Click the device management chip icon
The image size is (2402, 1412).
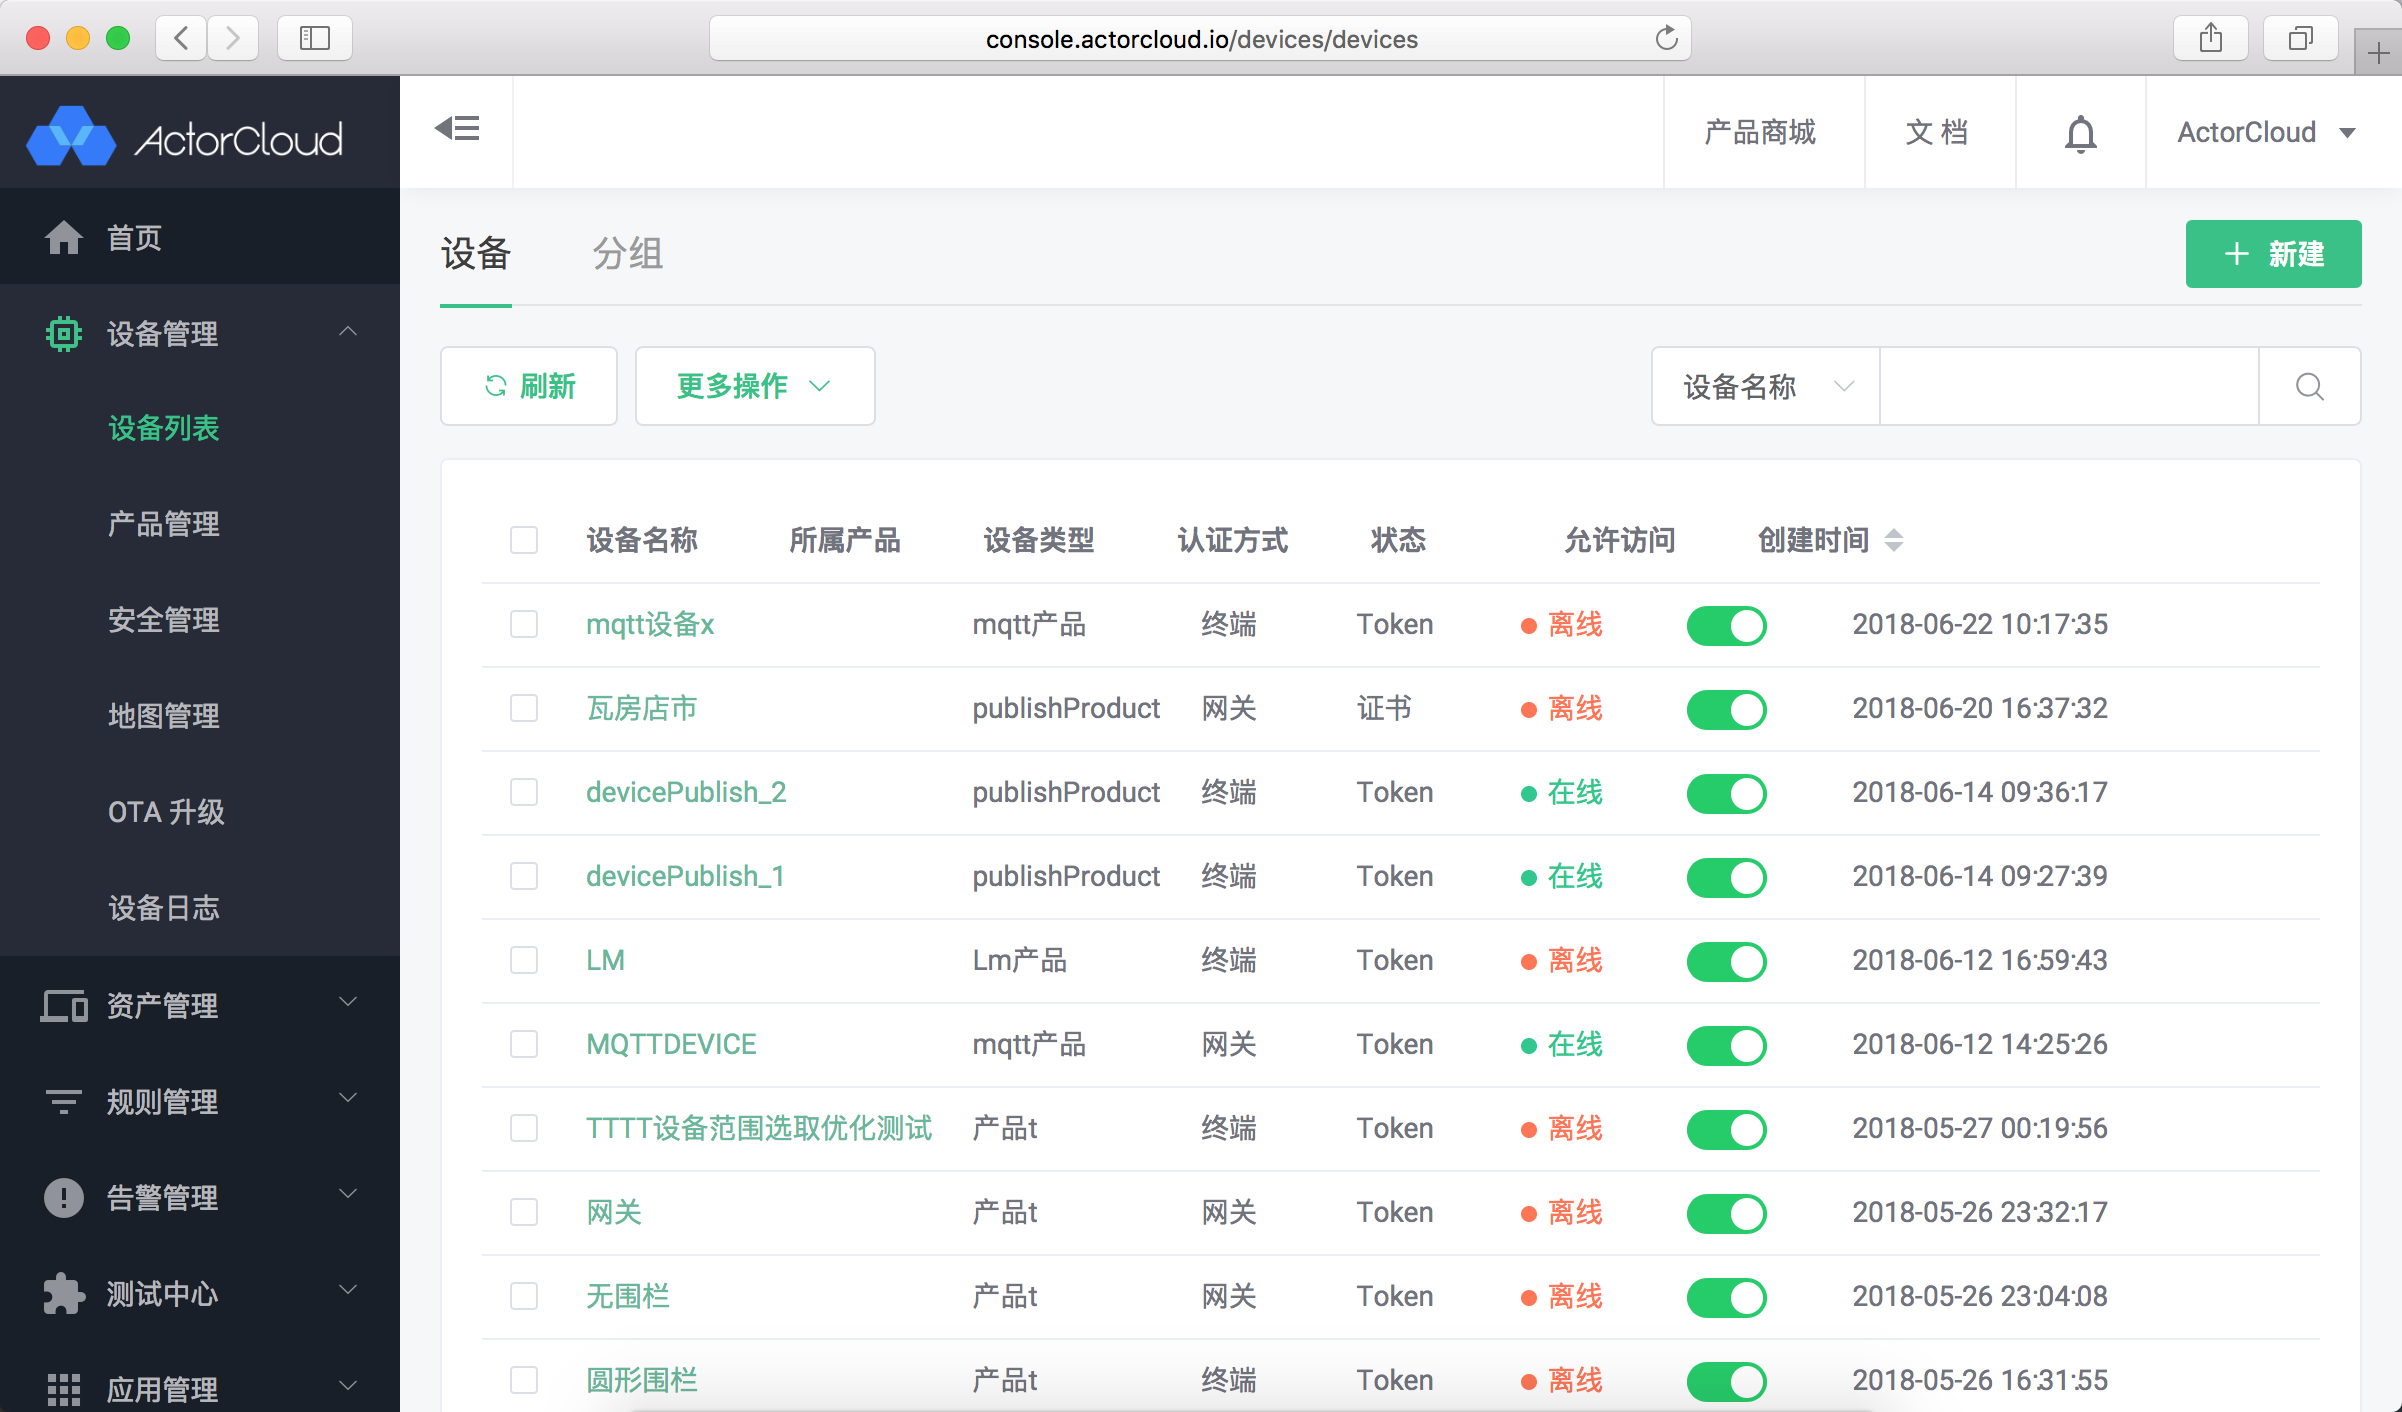[x=64, y=333]
